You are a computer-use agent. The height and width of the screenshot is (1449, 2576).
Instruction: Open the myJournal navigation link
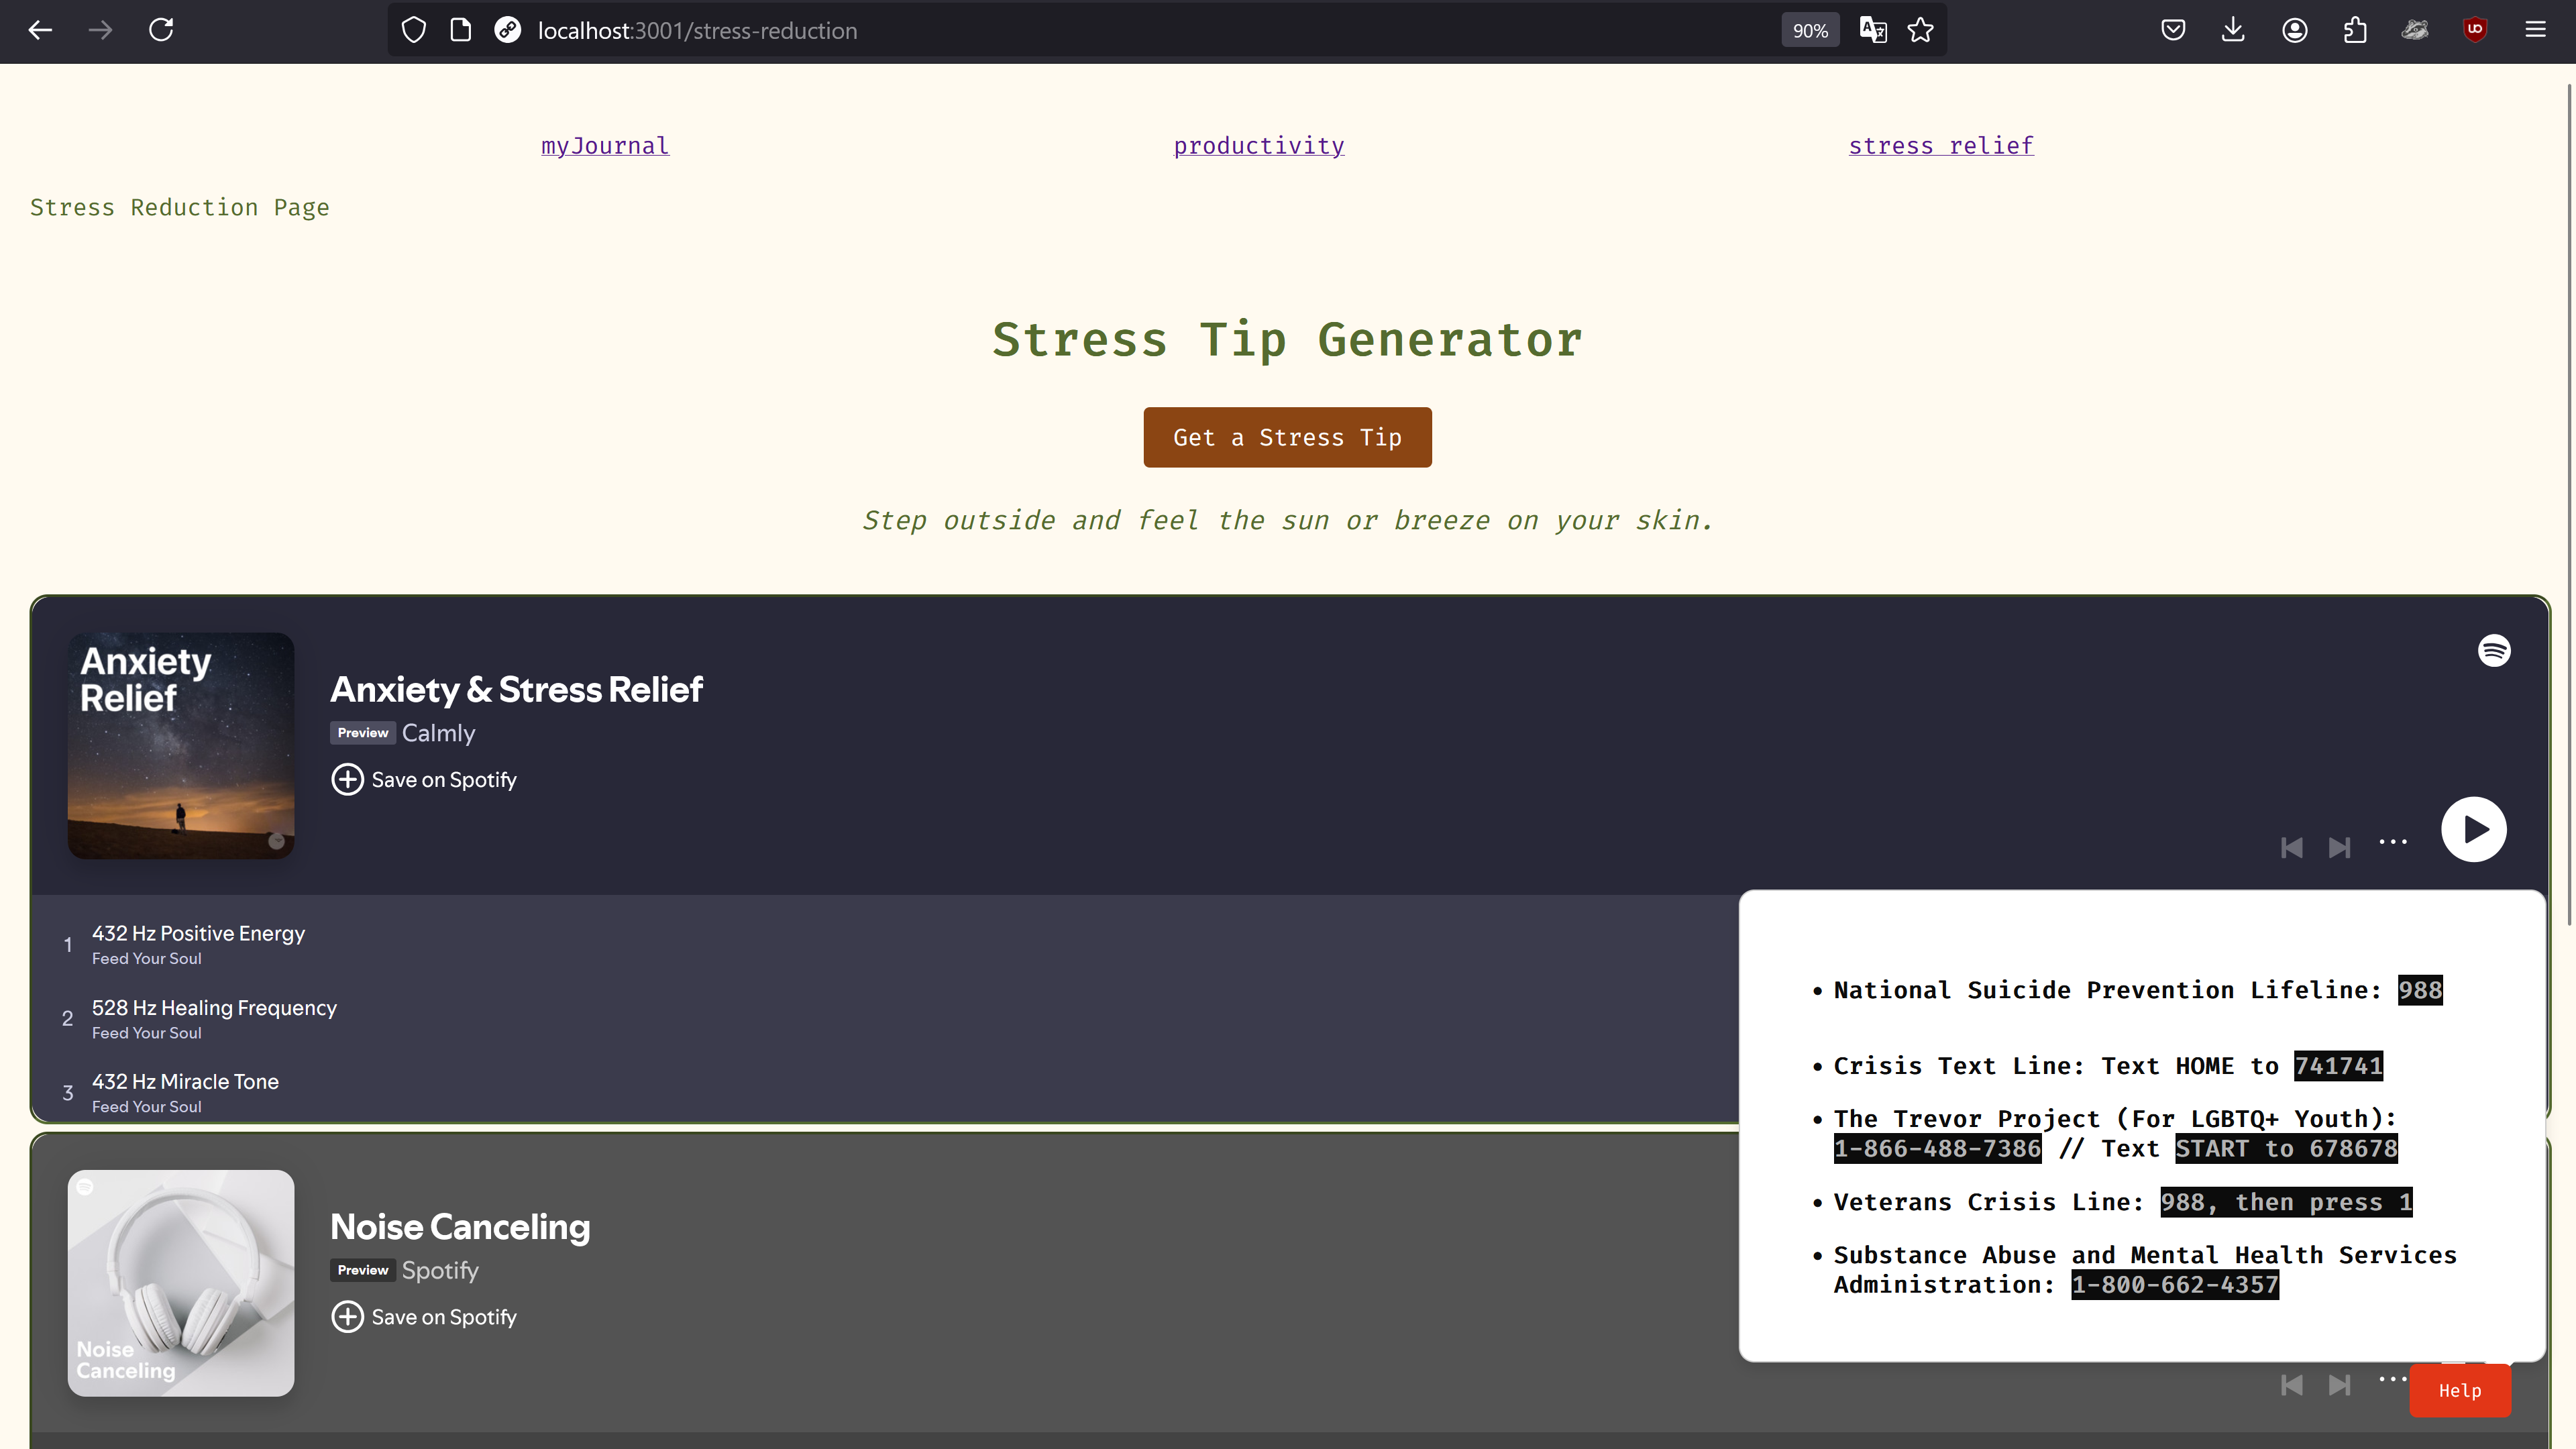(x=604, y=146)
